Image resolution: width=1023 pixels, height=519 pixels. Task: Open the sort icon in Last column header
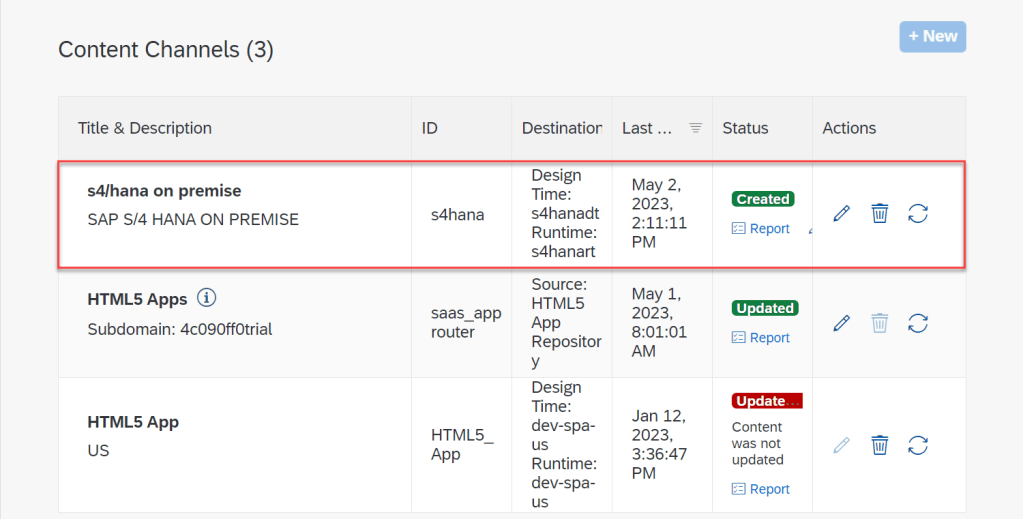(x=696, y=128)
